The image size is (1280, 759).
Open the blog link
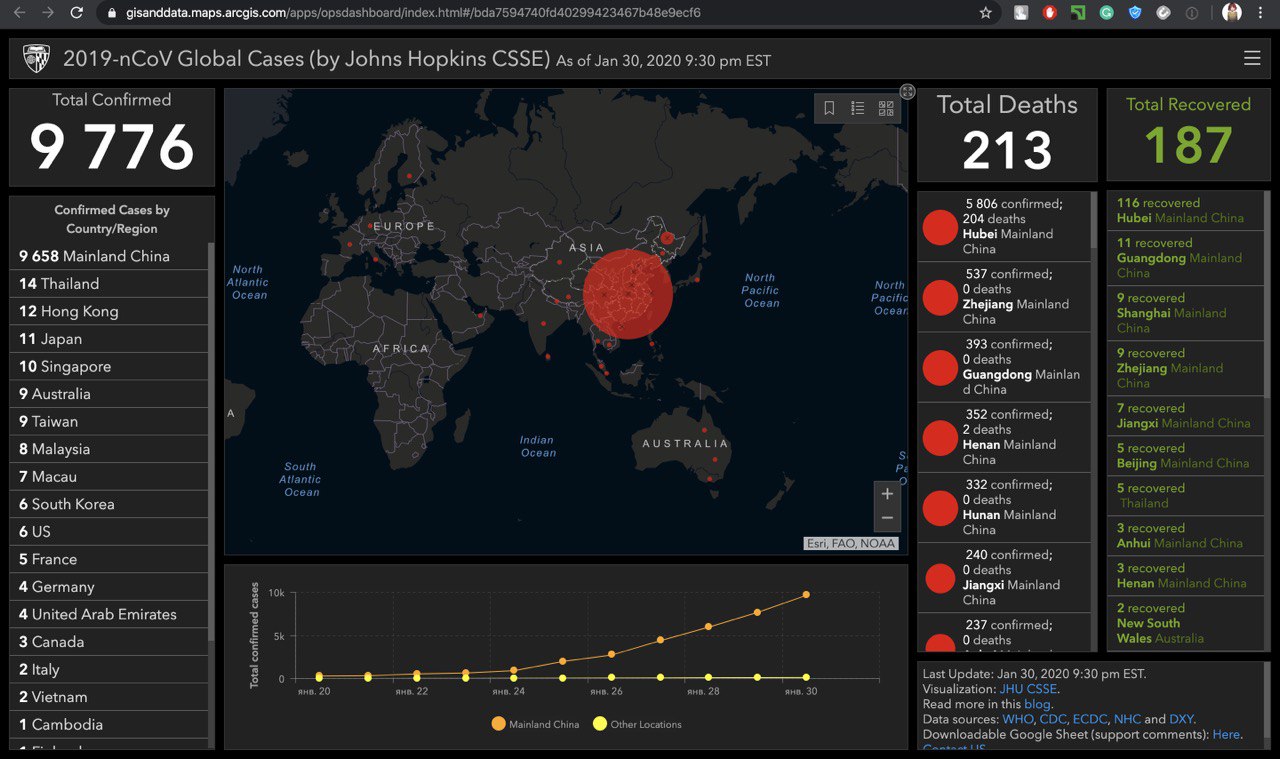tap(1037, 704)
